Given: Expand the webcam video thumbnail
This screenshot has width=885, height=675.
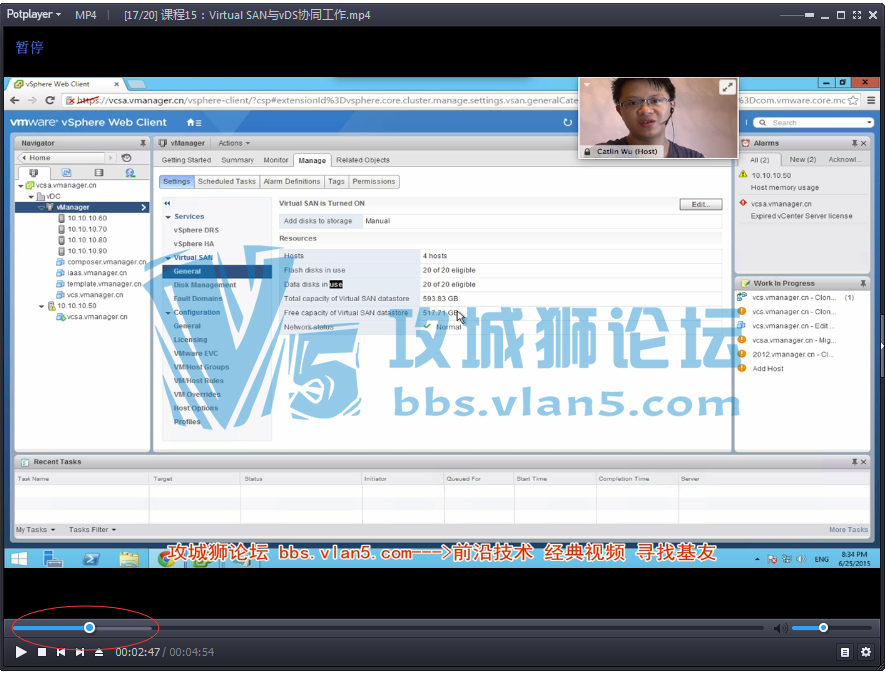Looking at the screenshot, I should coord(728,87).
